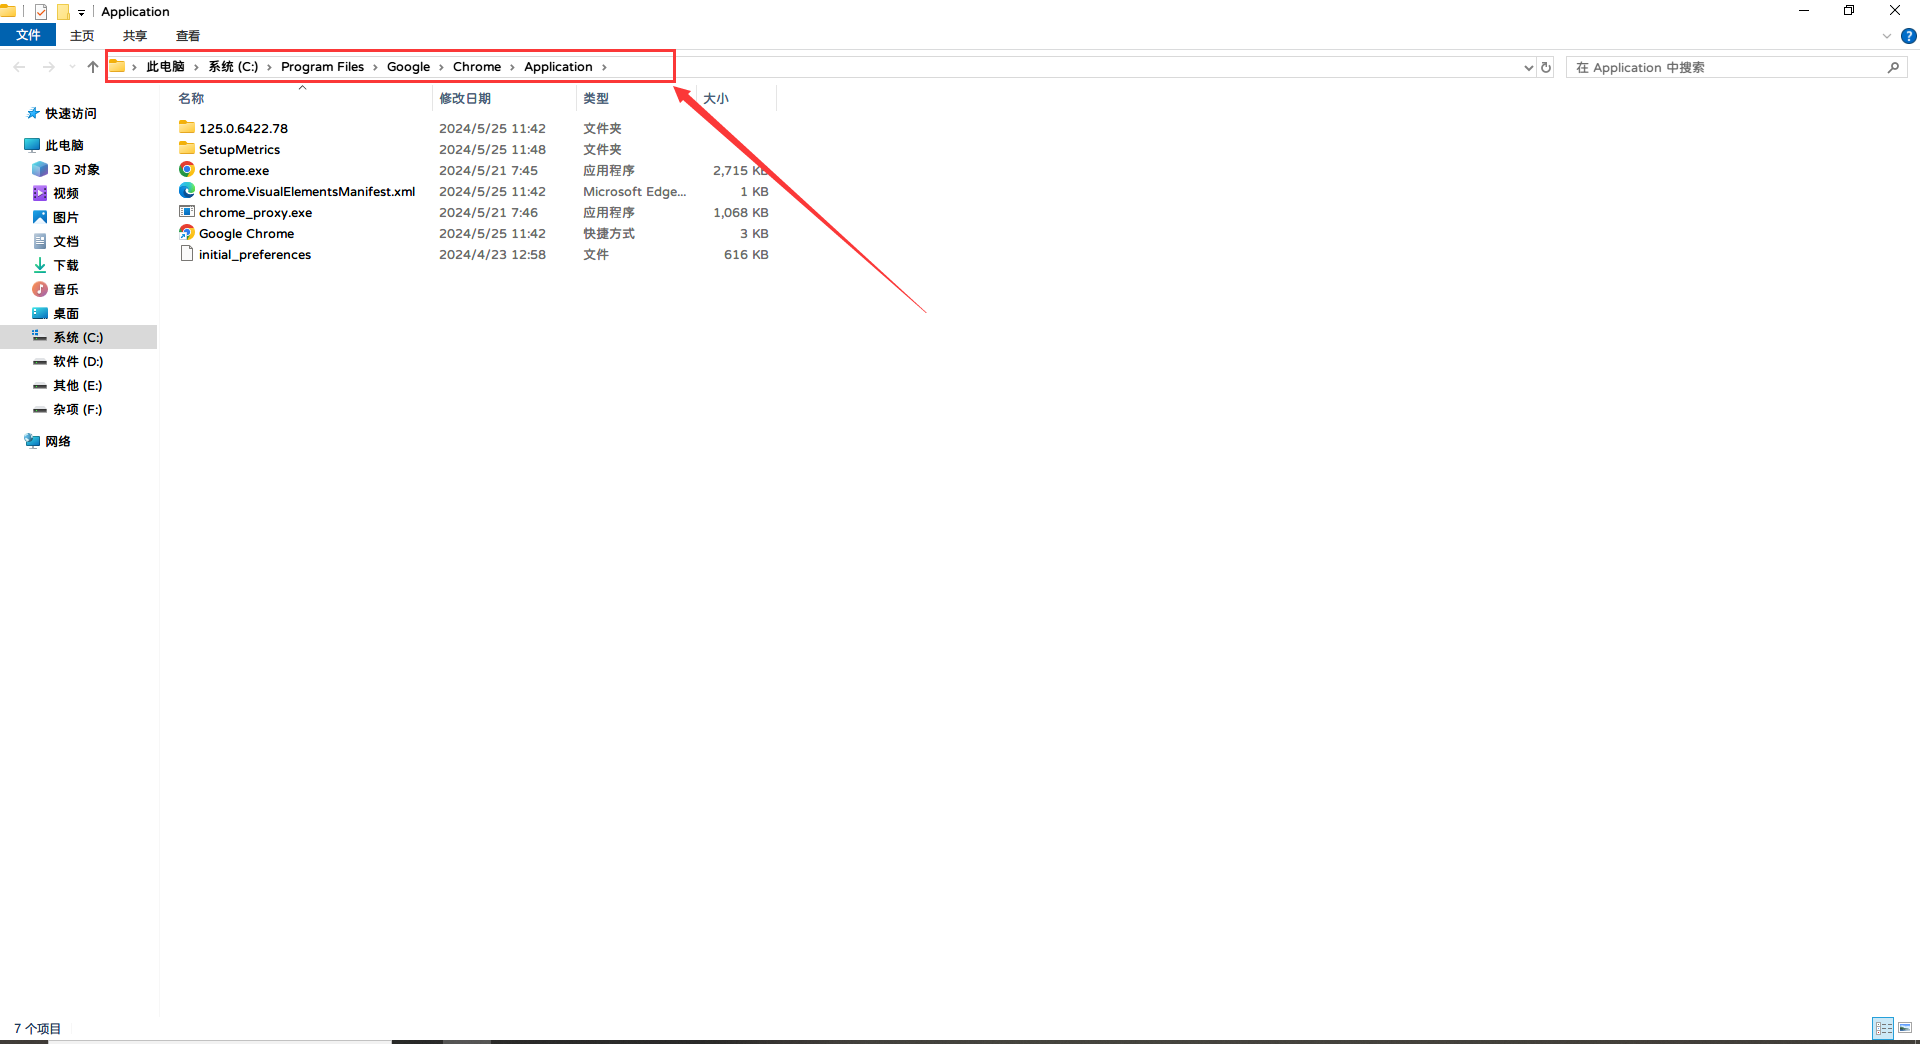
Task: Open the 文件 menu
Action: 28,35
